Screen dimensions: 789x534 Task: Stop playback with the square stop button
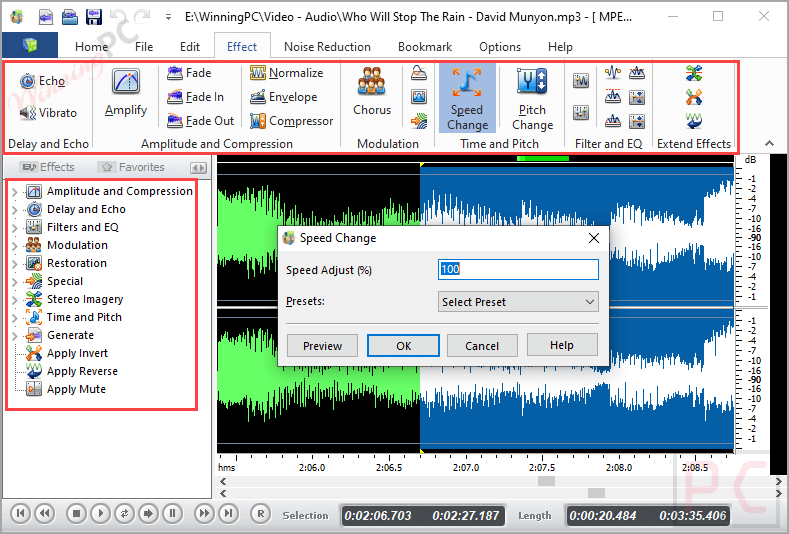pyautogui.click(x=76, y=513)
